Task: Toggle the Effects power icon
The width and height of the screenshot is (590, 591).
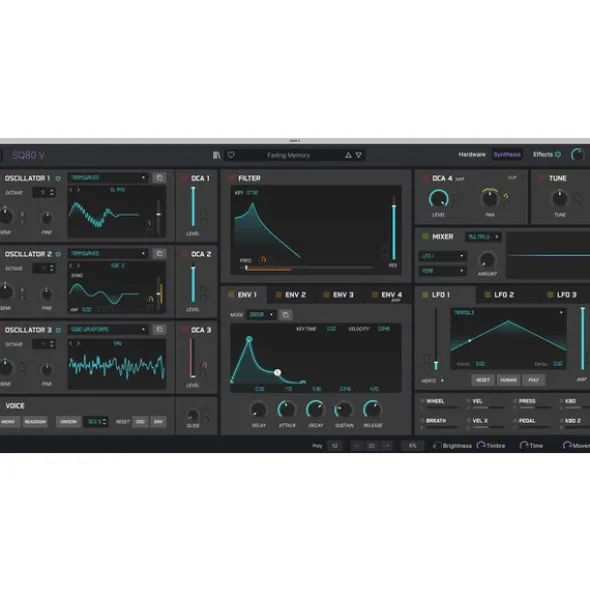Action: [558, 154]
